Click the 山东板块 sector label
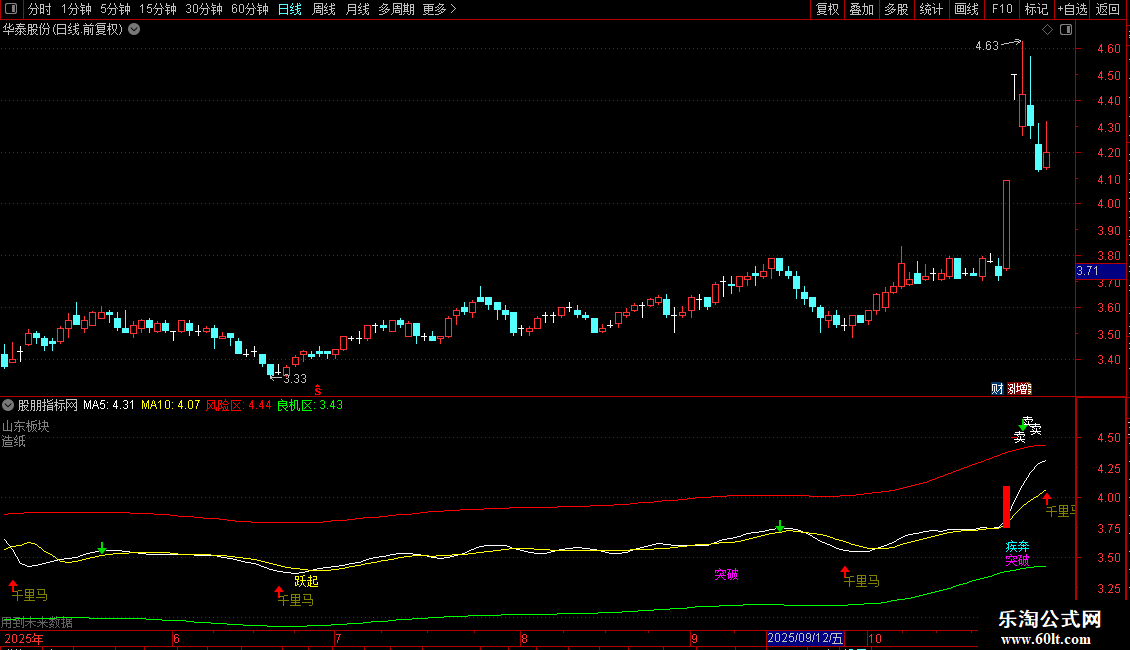Image resolution: width=1130 pixels, height=650 pixels. pyautogui.click(x=25, y=427)
